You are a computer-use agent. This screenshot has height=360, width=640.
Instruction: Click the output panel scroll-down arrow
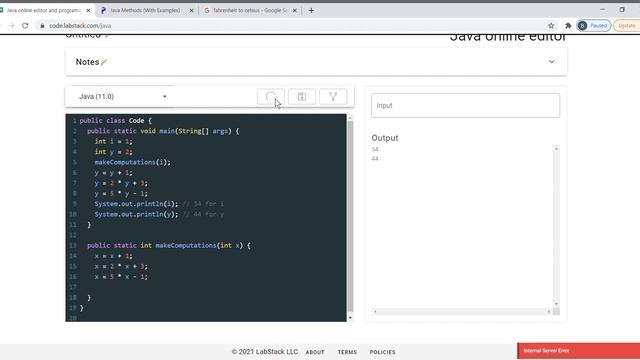[x=556, y=304]
